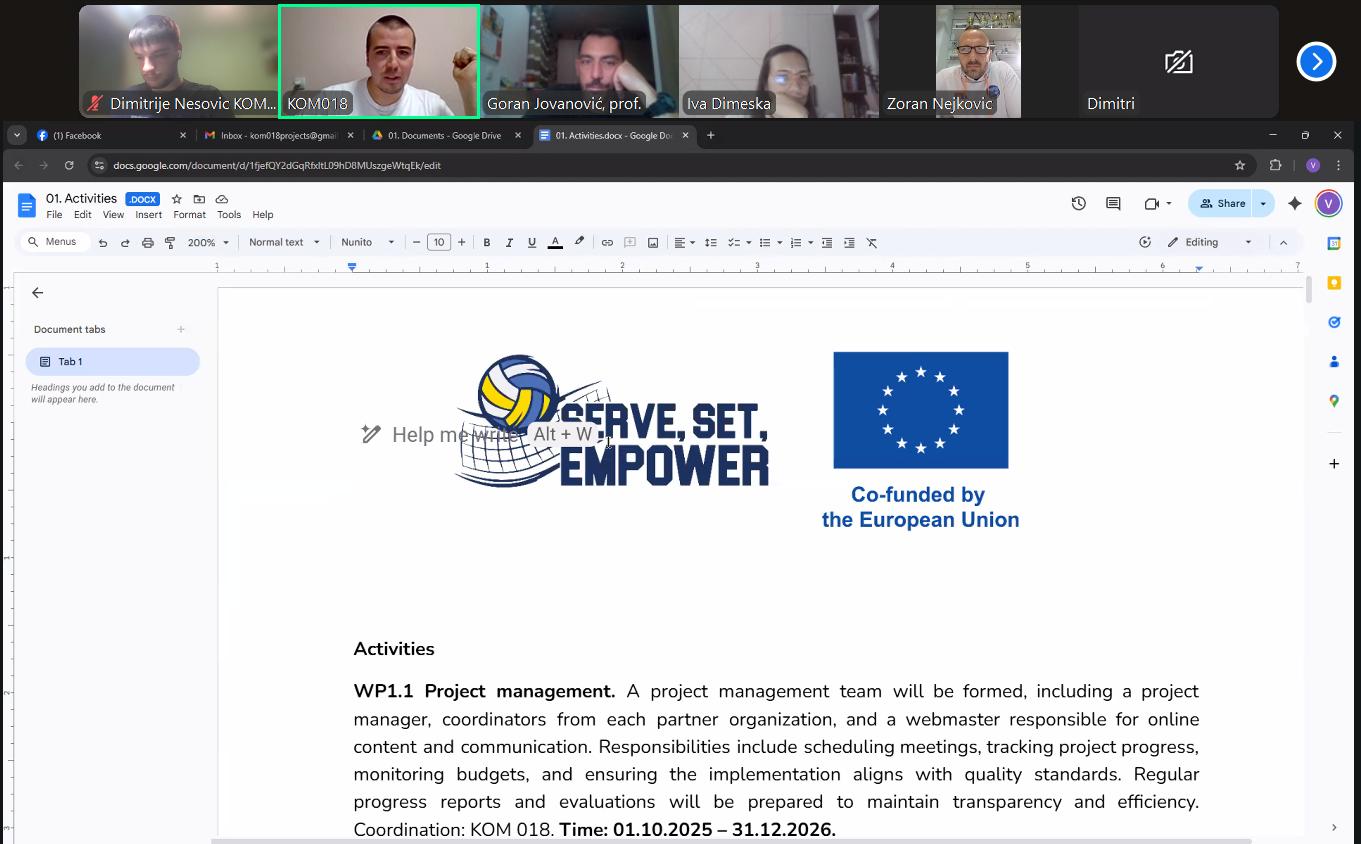Viewport: 1361px width, 844px height.
Task: Toggle underline formatting
Action: (x=531, y=242)
